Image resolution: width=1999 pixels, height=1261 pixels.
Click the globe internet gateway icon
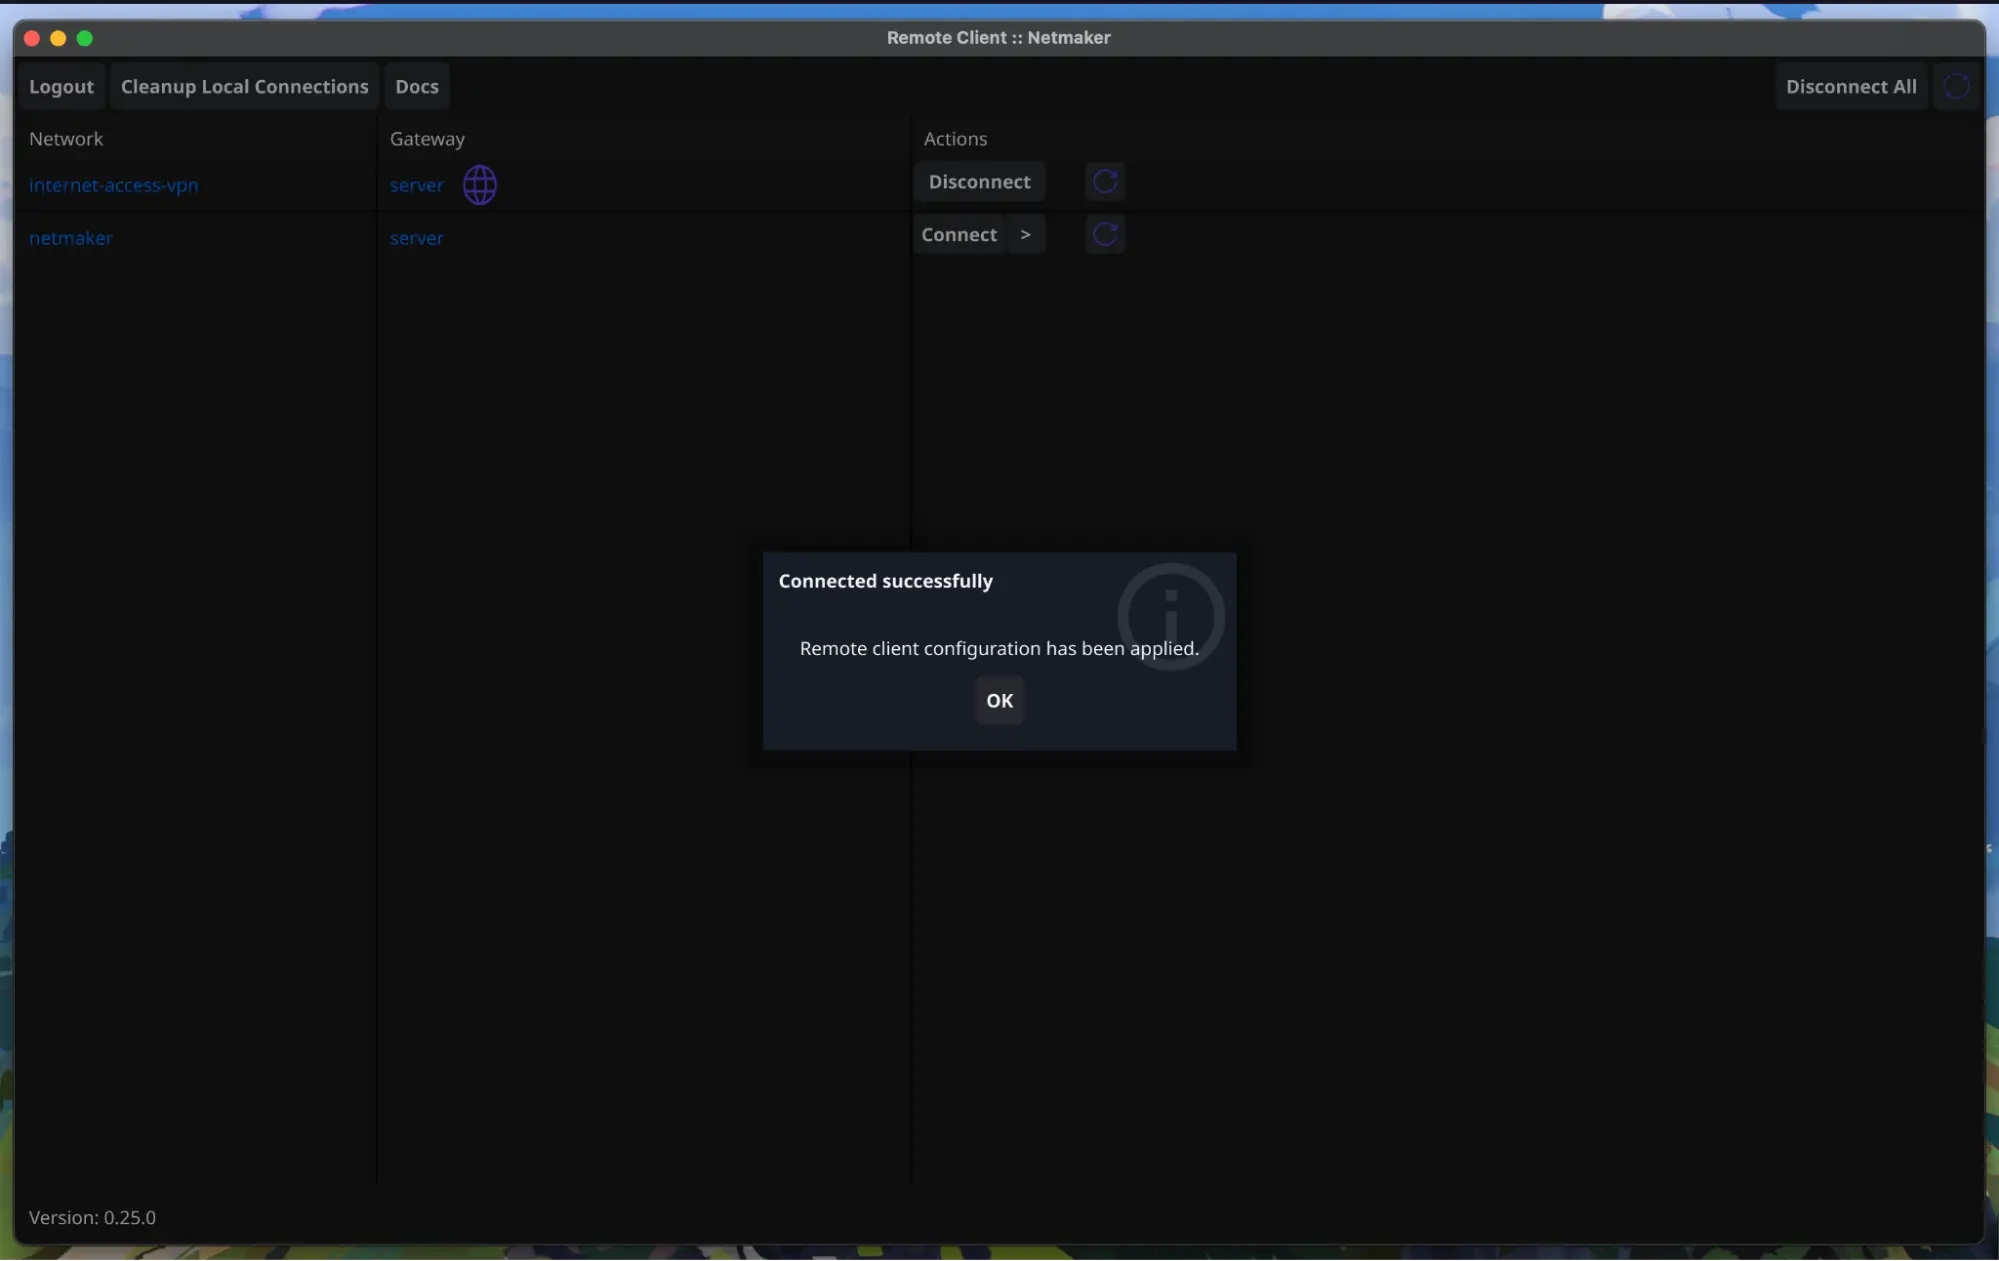point(479,185)
